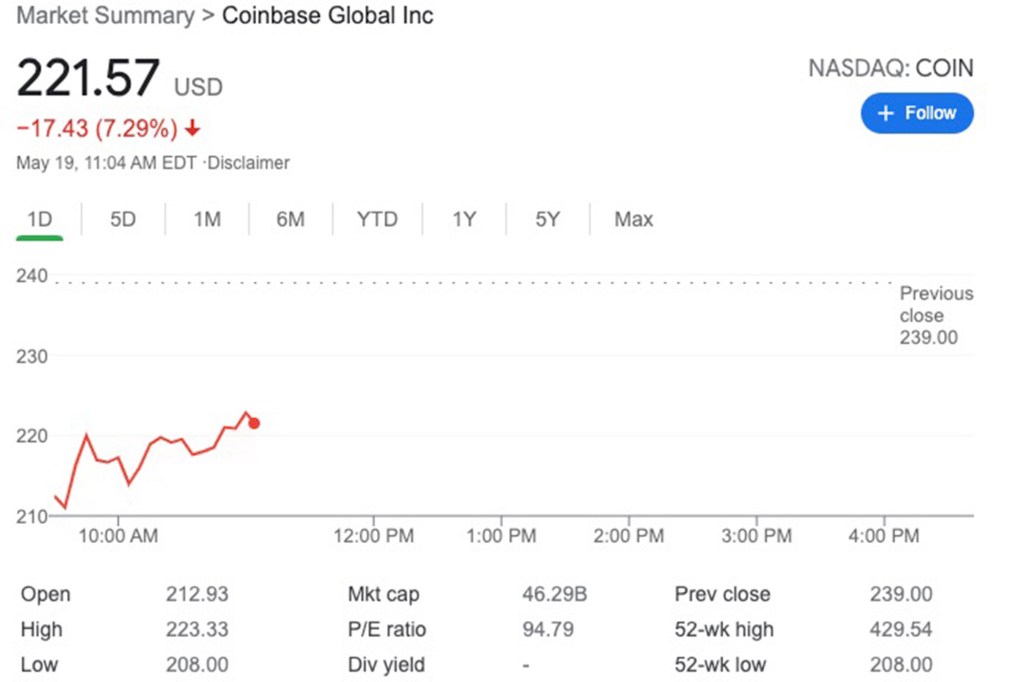
Task: Click the red current price dot on chart
Action: pyautogui.click(x=254, y=423)
